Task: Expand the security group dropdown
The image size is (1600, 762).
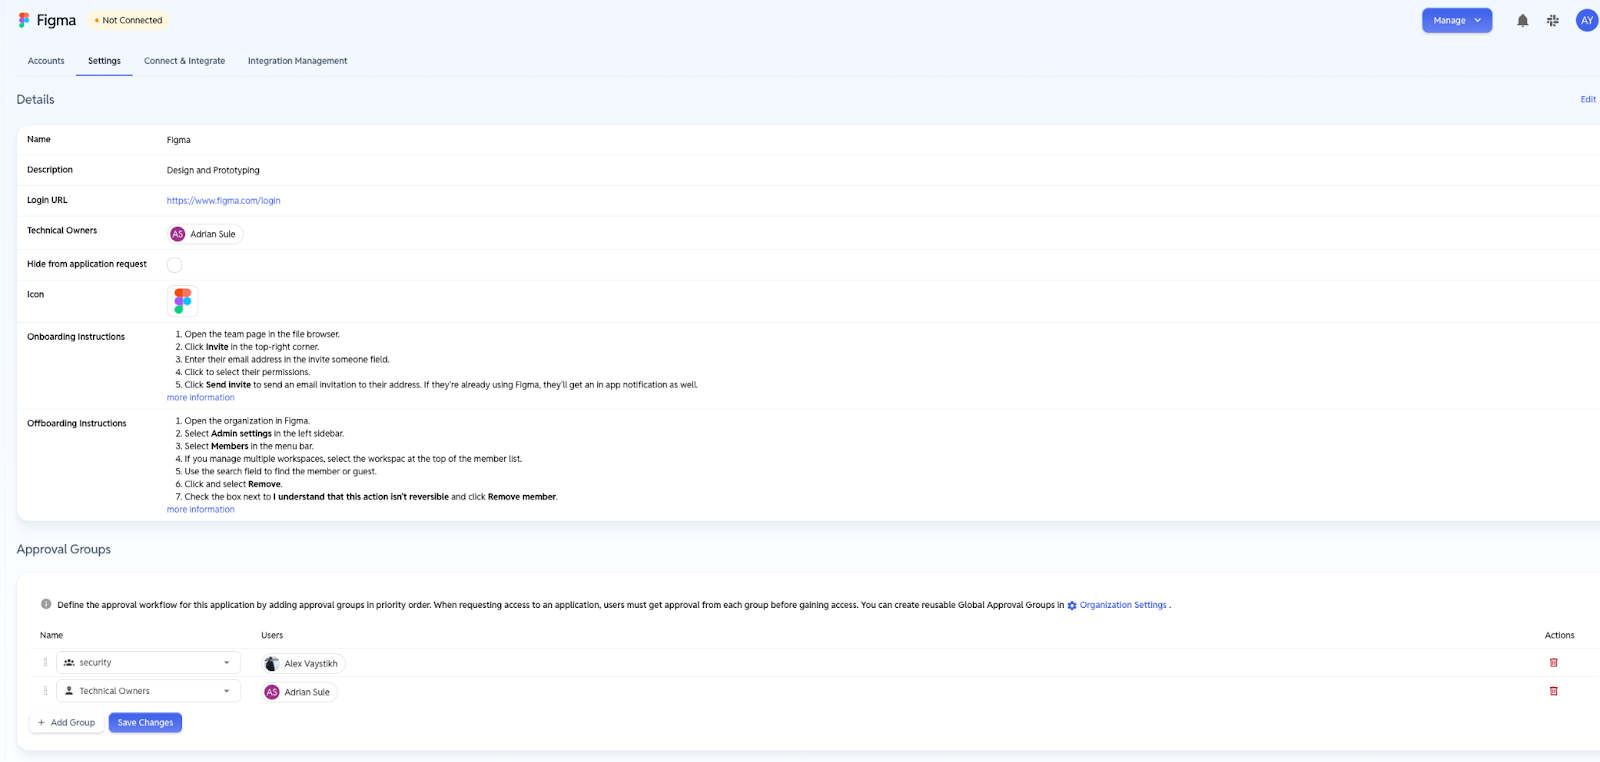Action: pyautogui.click(x=148, y=662)
